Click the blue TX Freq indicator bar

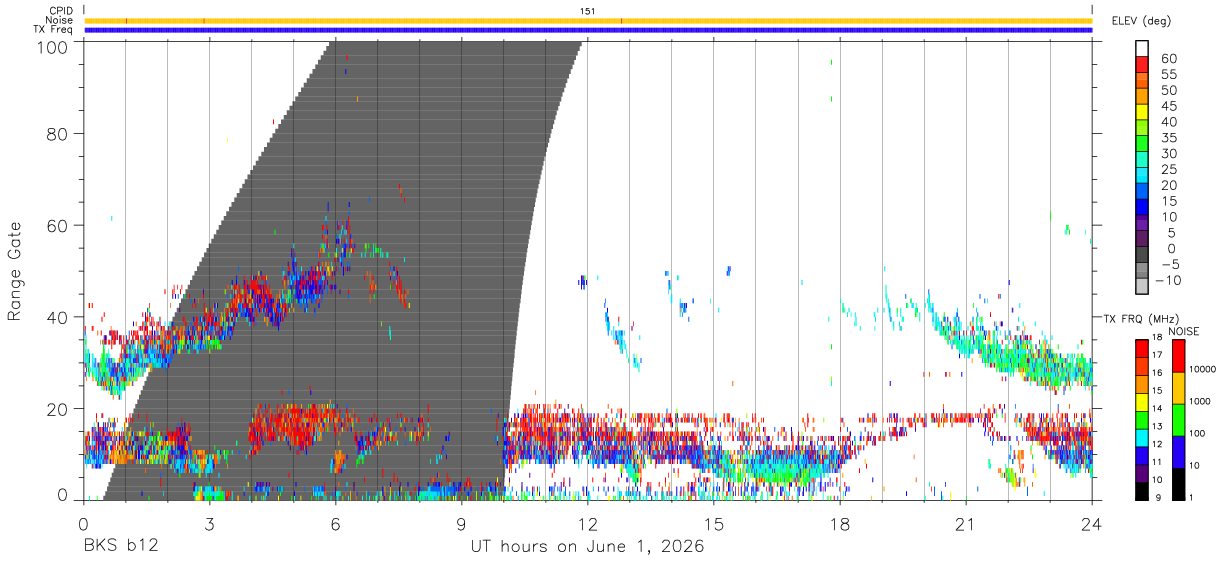point(588,30)
